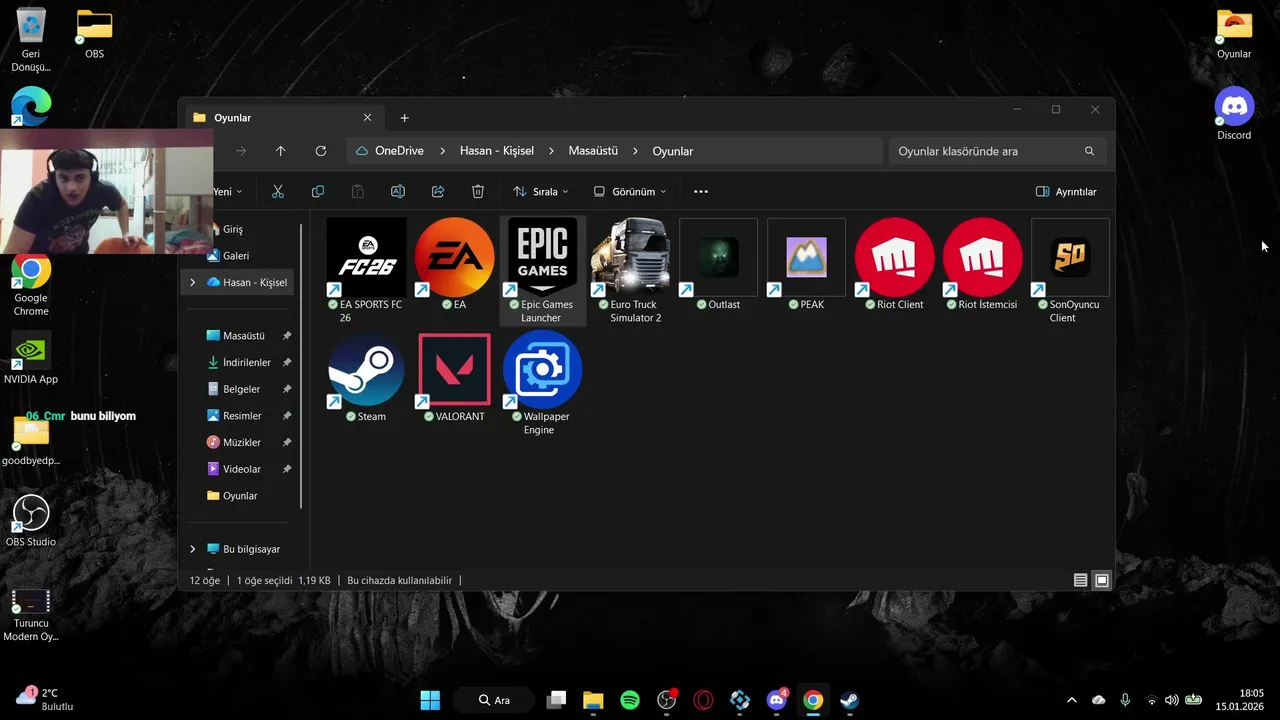
Task: Open Discord desktop shortcut
Action: point(1234,114)
